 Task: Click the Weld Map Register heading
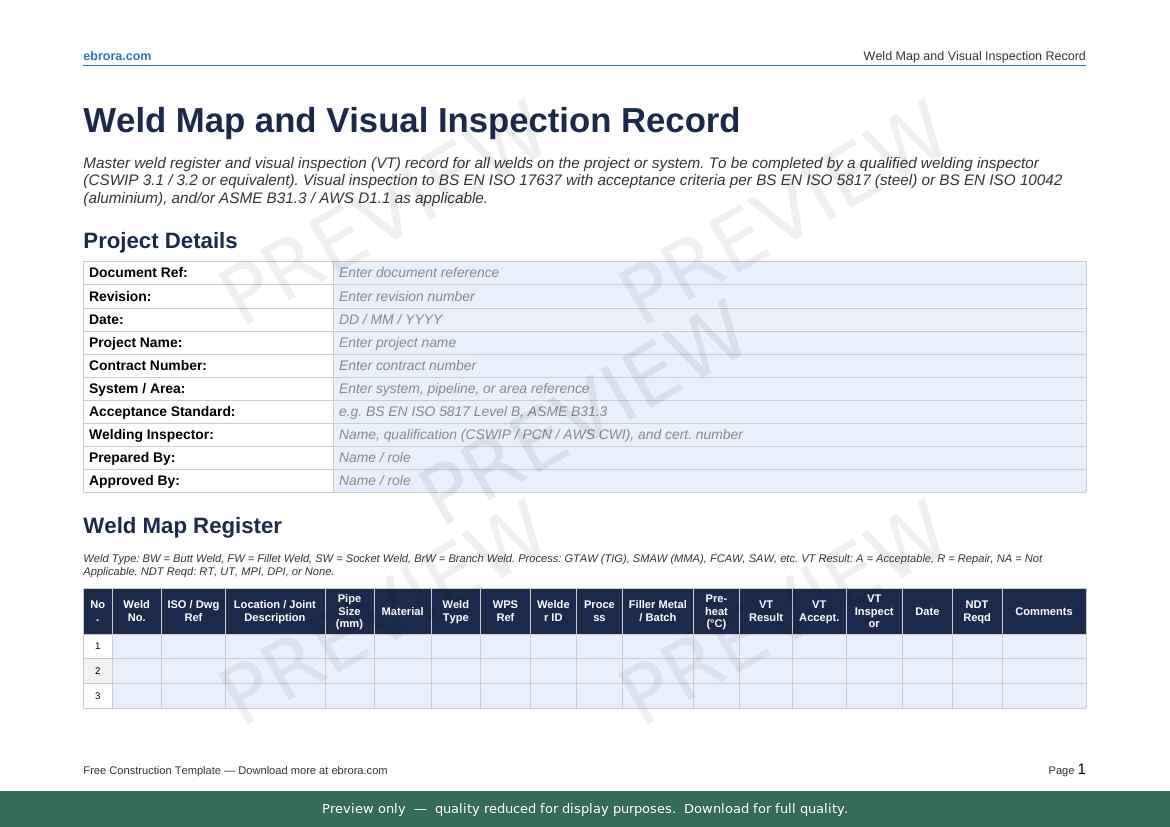point(182,526)
